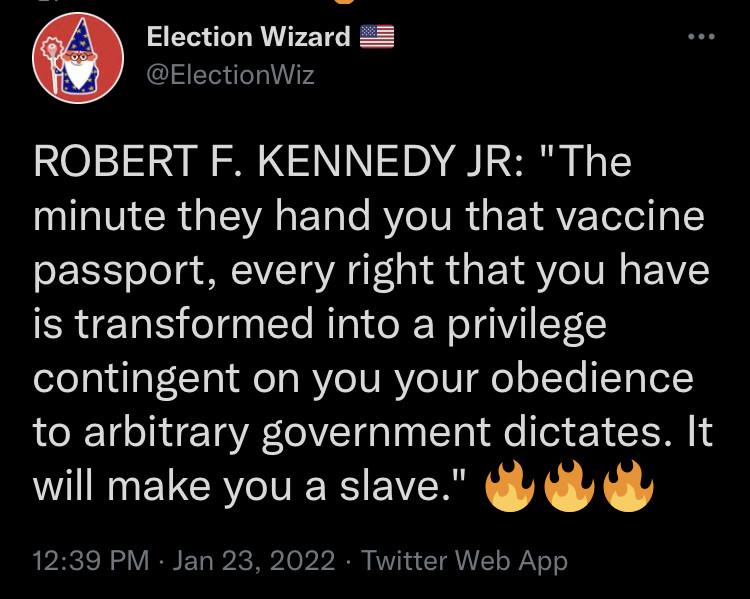Visit the @ElectionWiz handle
This screenshot has height=599, width=750.
[x=231, y=74]
